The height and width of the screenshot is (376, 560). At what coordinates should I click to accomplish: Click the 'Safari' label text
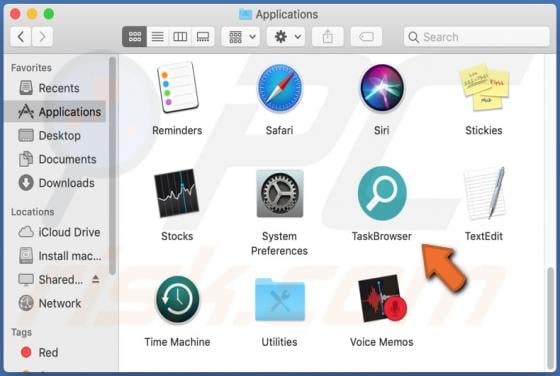point(279,130)
